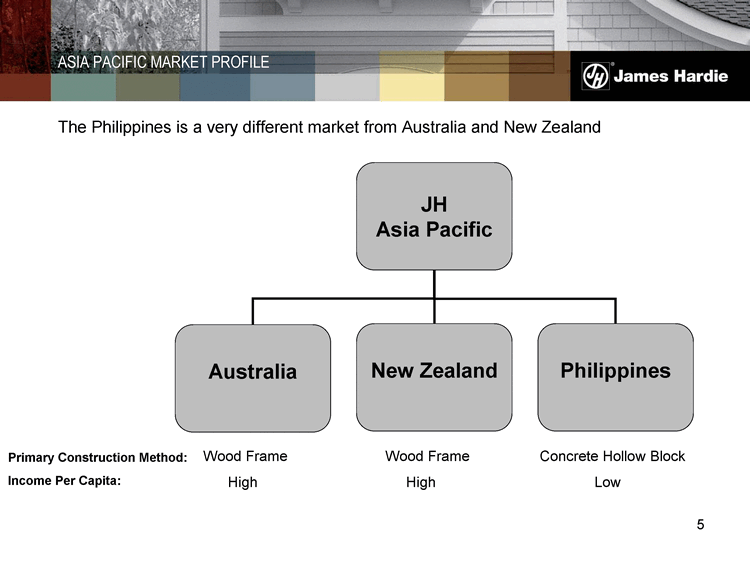Select the Low income value under Philippines

(x=607, y=482)
